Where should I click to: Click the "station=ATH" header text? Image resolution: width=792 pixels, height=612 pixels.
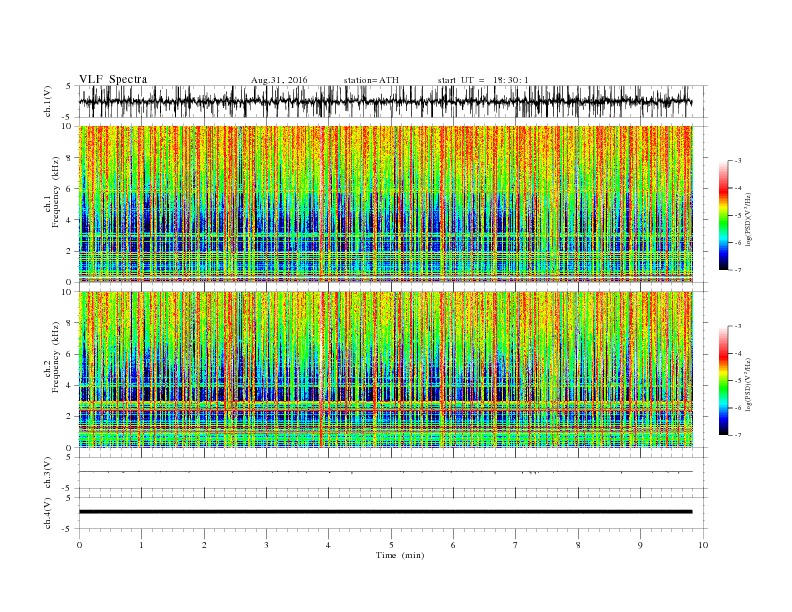tap(371, 80)
